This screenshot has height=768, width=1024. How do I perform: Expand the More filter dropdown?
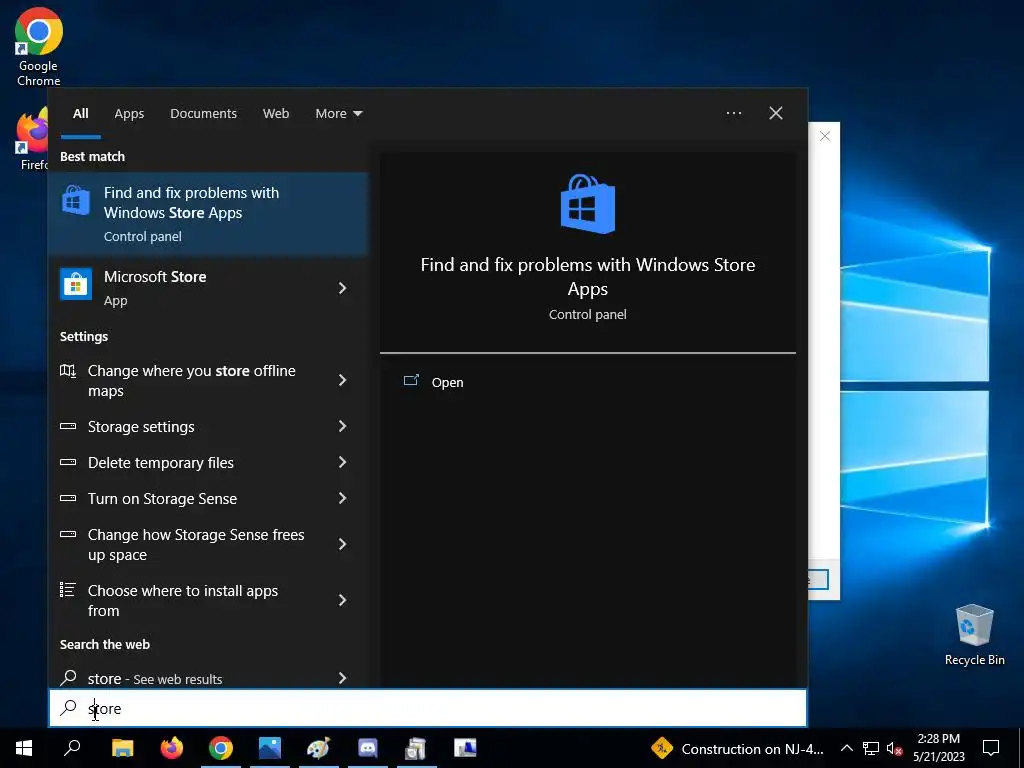tap(338, 114)
